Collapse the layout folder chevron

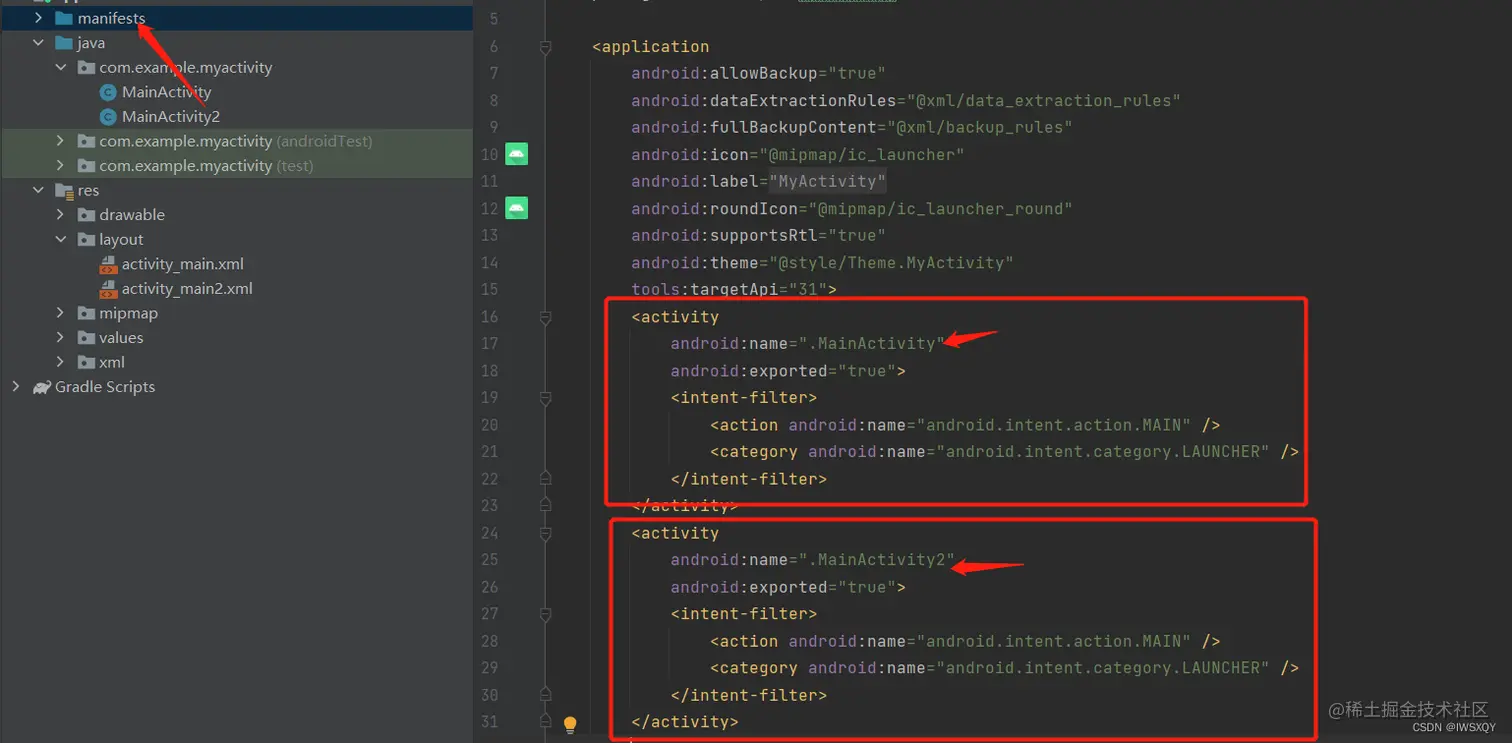(x=61, y=240)
